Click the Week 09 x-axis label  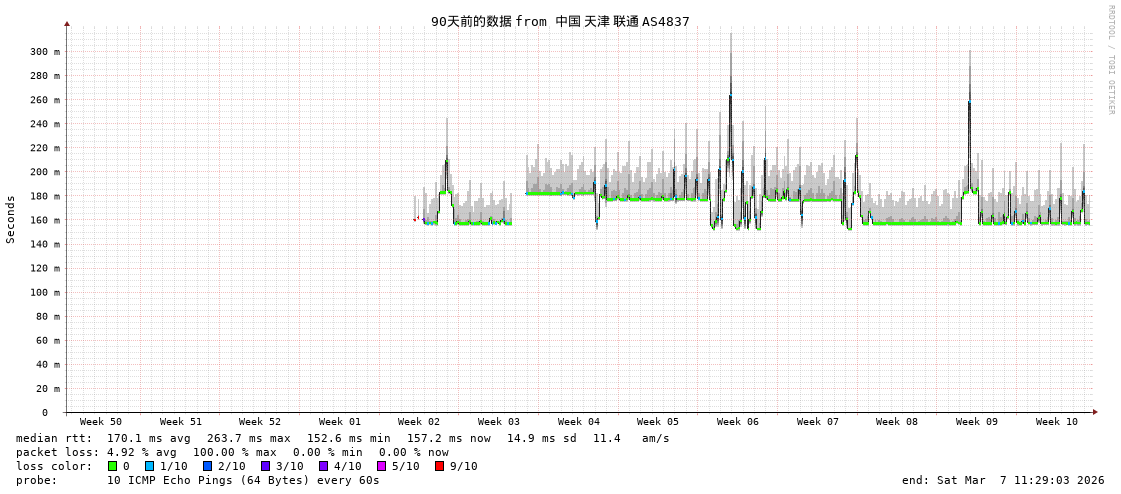(x=977, y=422)
